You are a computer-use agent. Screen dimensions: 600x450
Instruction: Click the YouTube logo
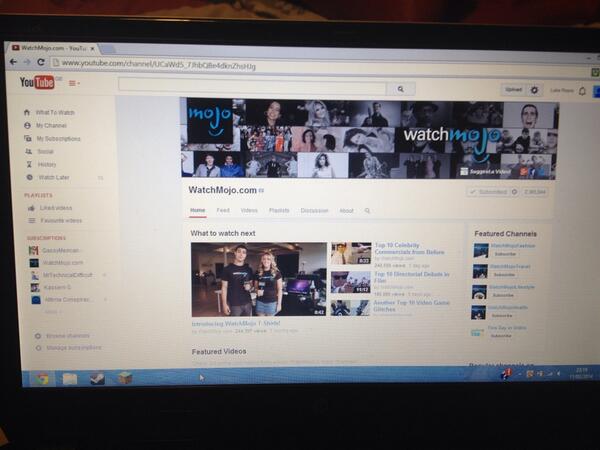37,82
